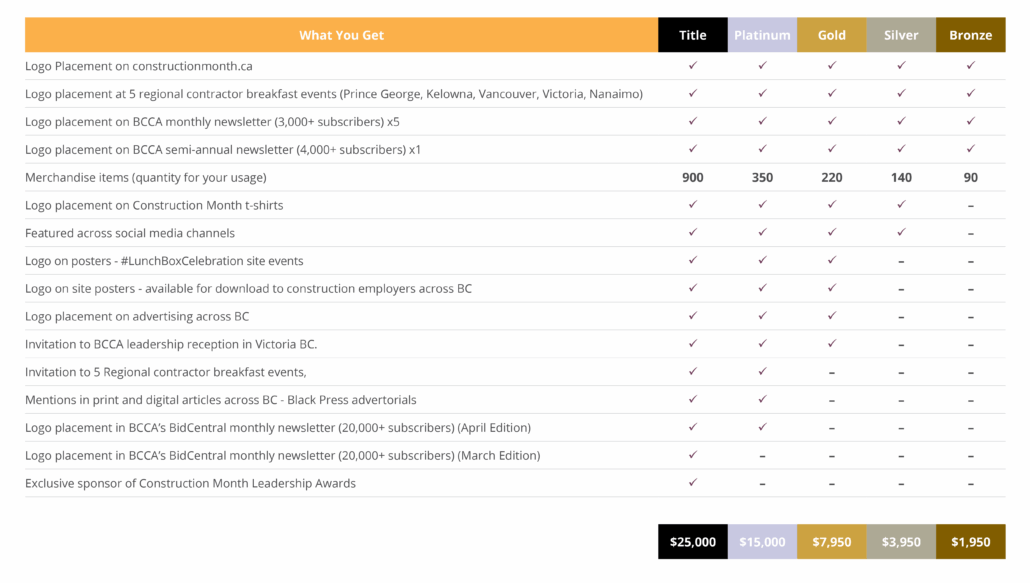Click Bronze checkmark for constructionmonth.ca logo placement

click(x=971, y=66)
